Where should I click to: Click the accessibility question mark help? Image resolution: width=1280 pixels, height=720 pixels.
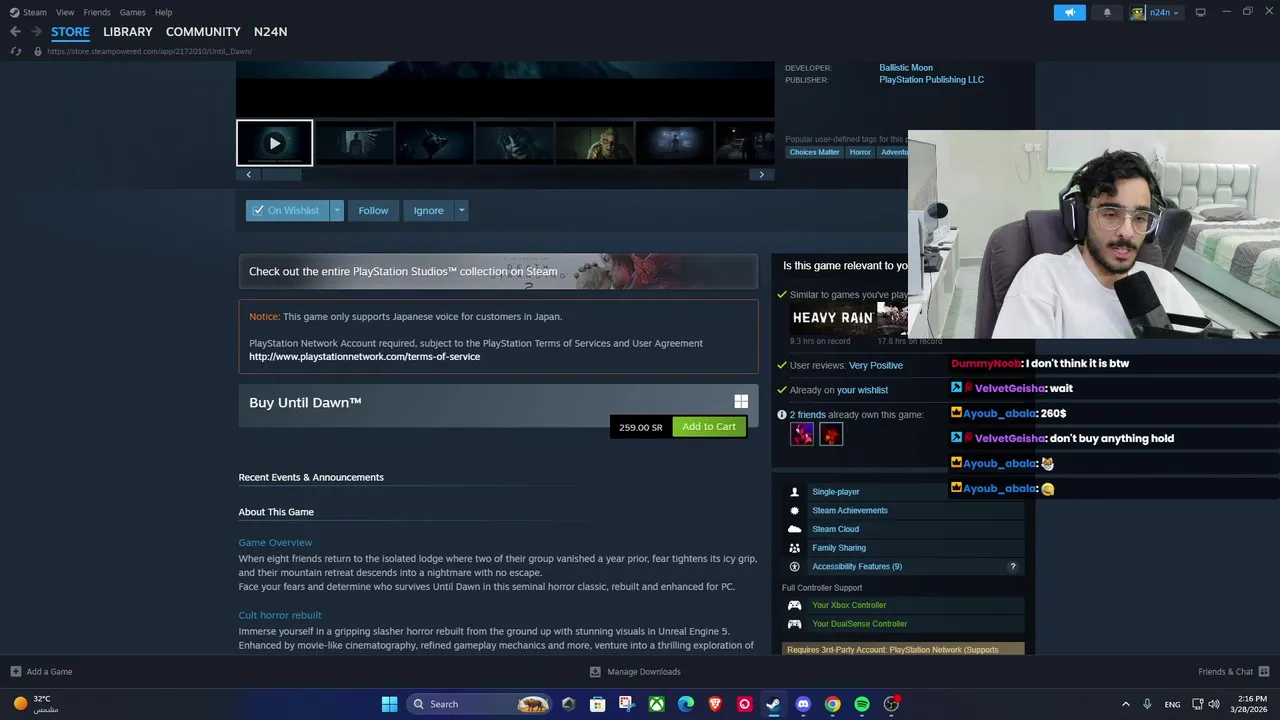[1012, 567]
